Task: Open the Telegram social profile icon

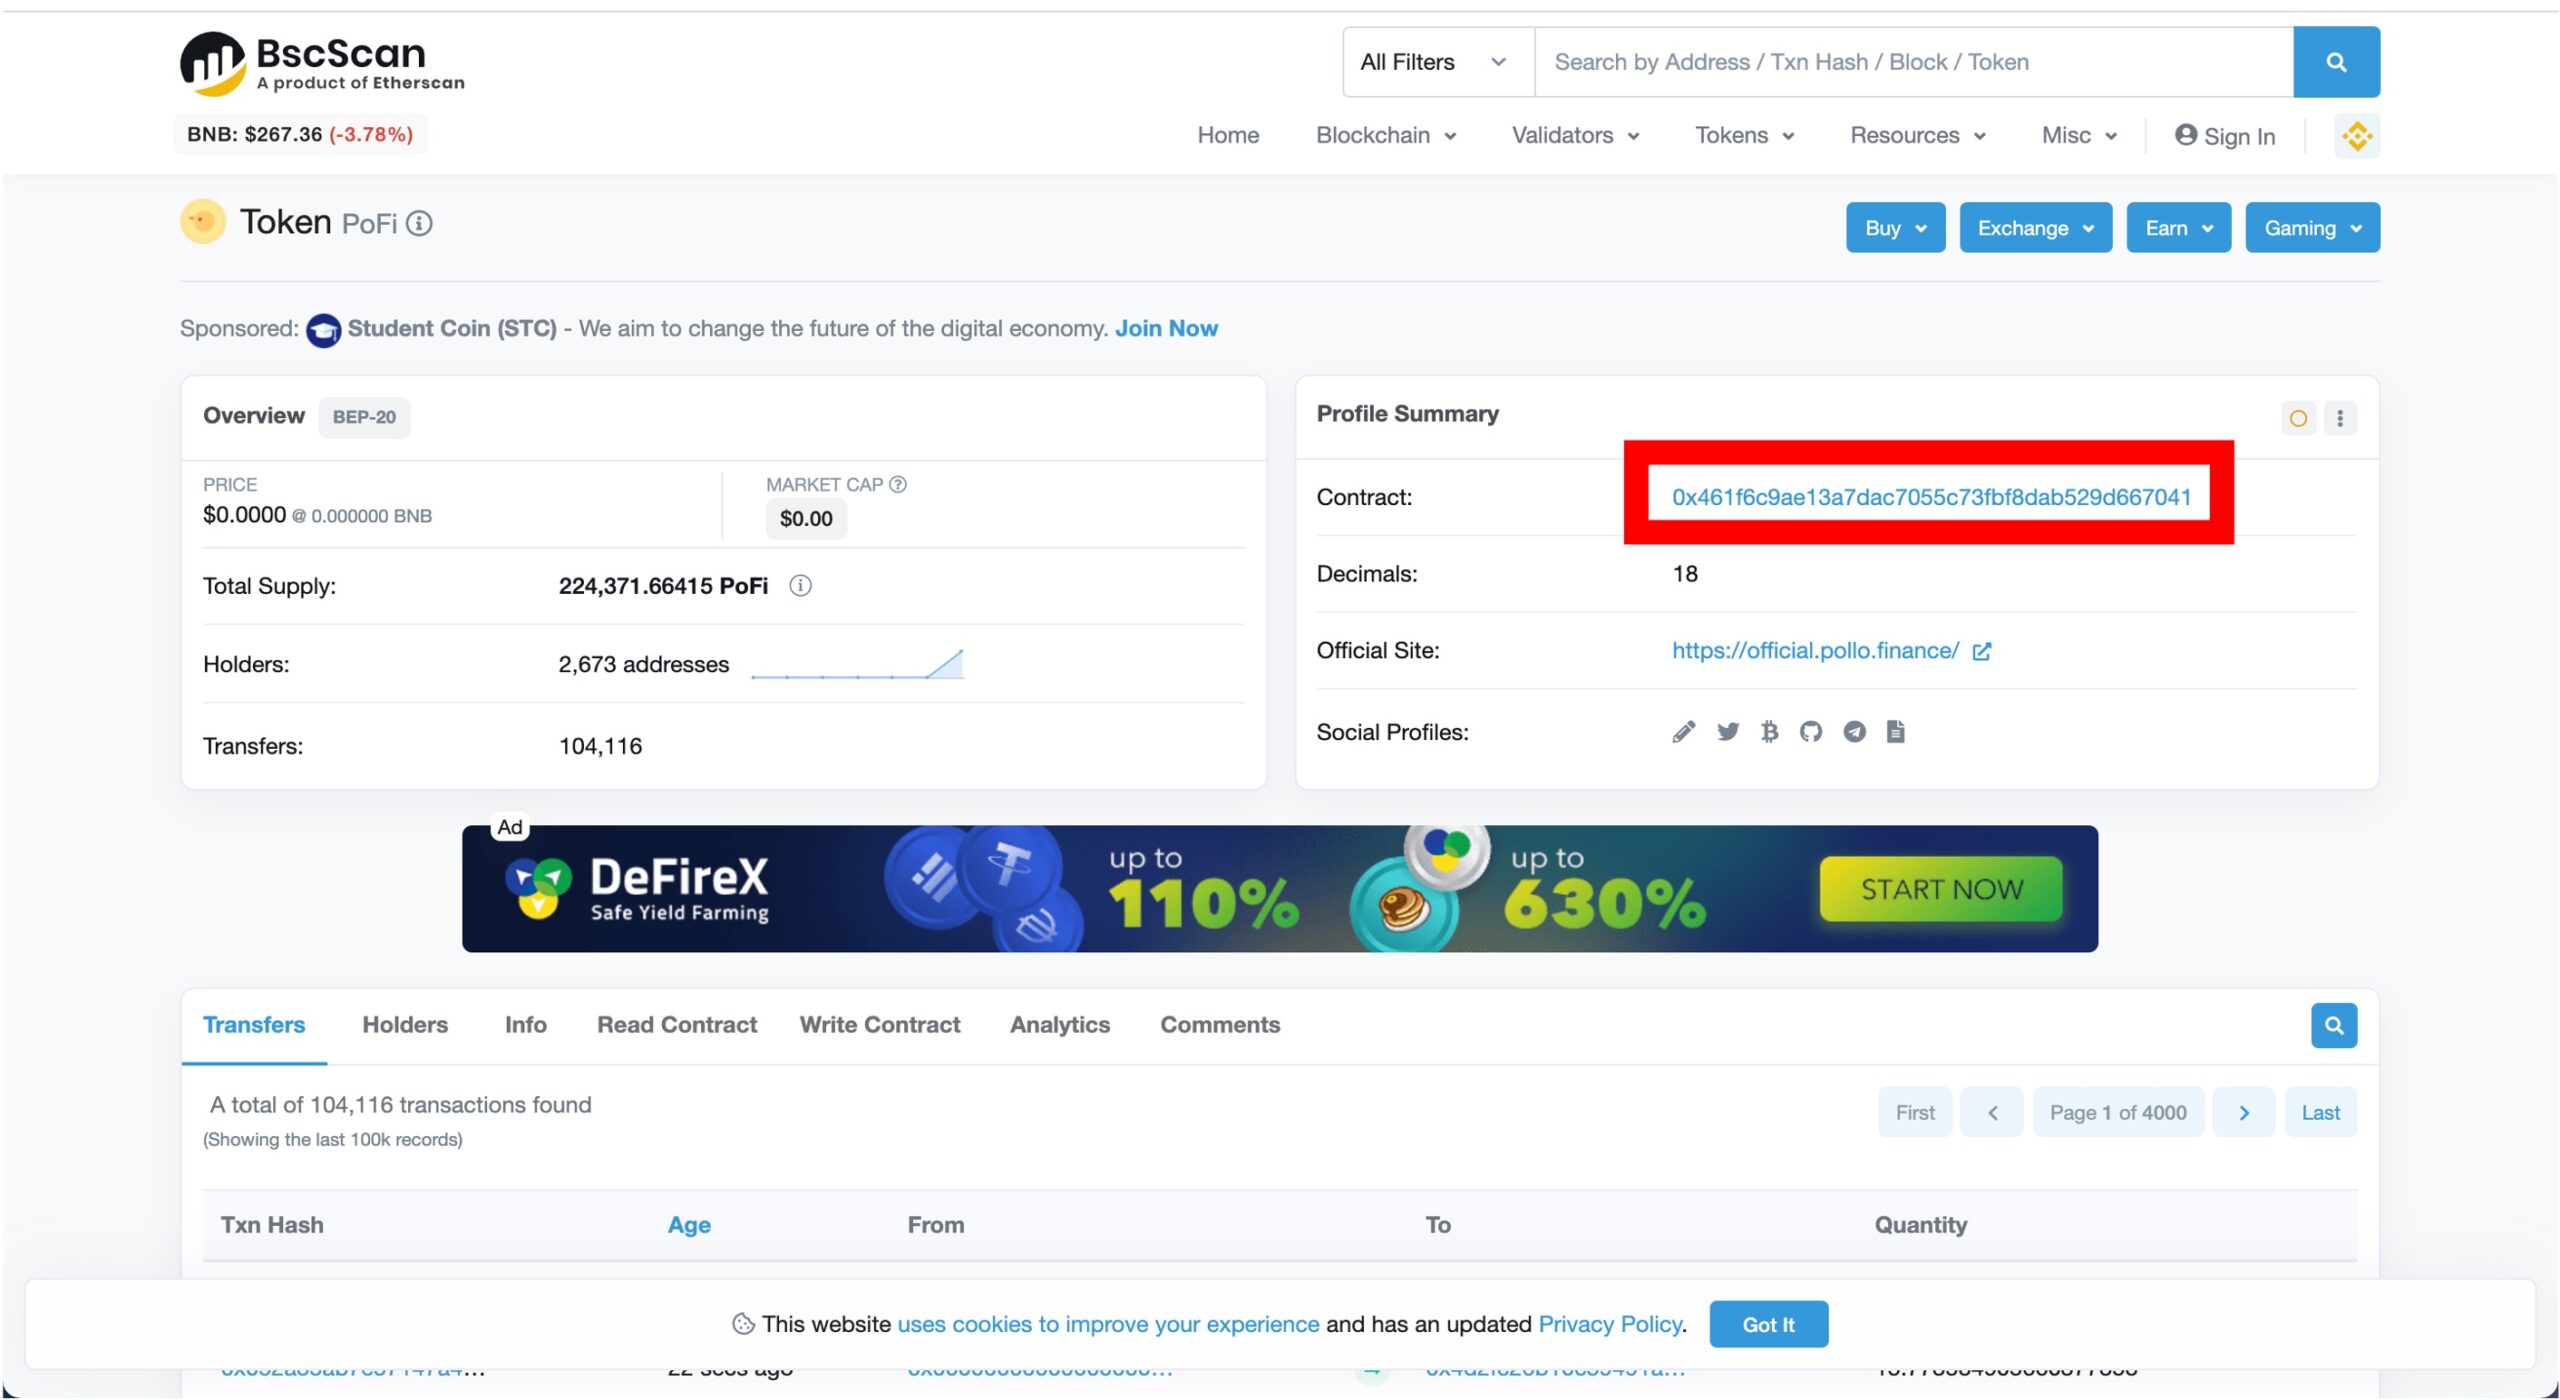Action: point(1854,732)
